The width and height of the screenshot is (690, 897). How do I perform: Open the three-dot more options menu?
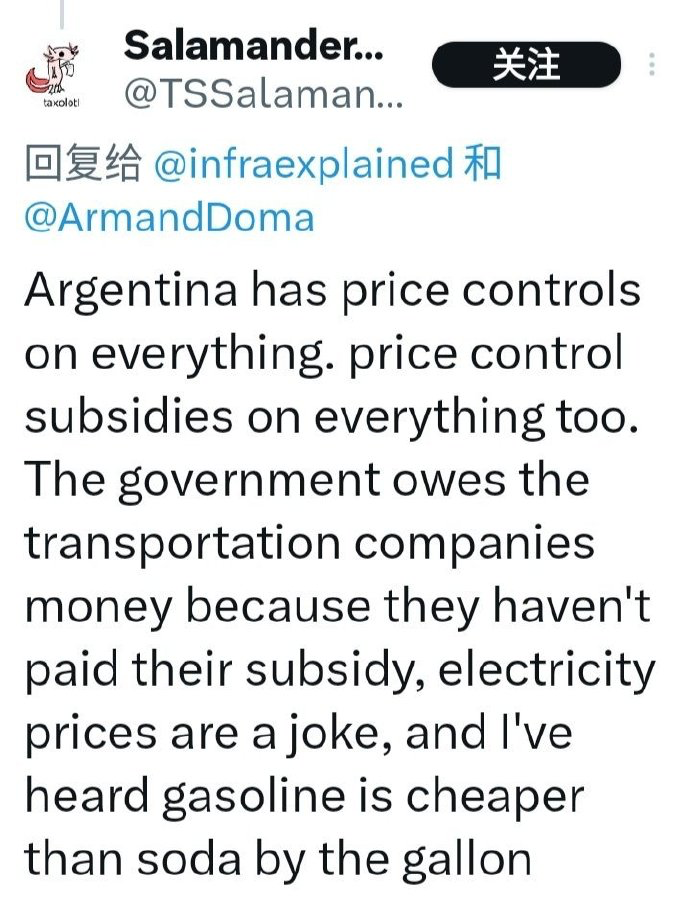652,66
